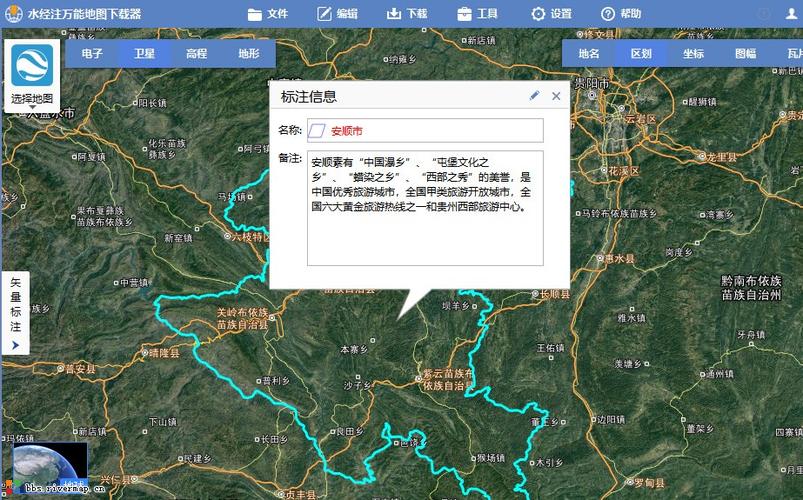Click the 黔南布依族苗族自治州 map label

[x=751, y=287]
